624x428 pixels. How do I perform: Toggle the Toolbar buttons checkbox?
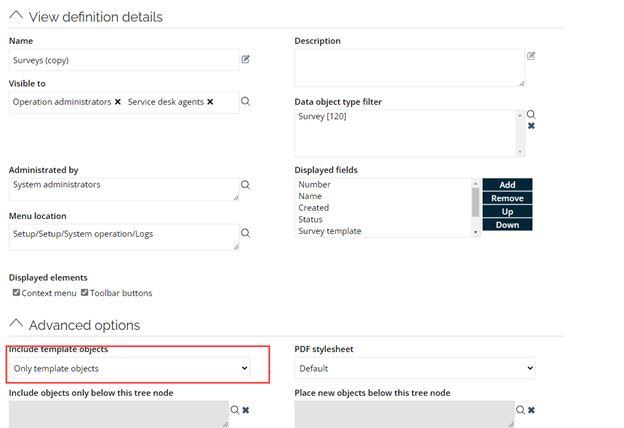[x=84, y=293]
